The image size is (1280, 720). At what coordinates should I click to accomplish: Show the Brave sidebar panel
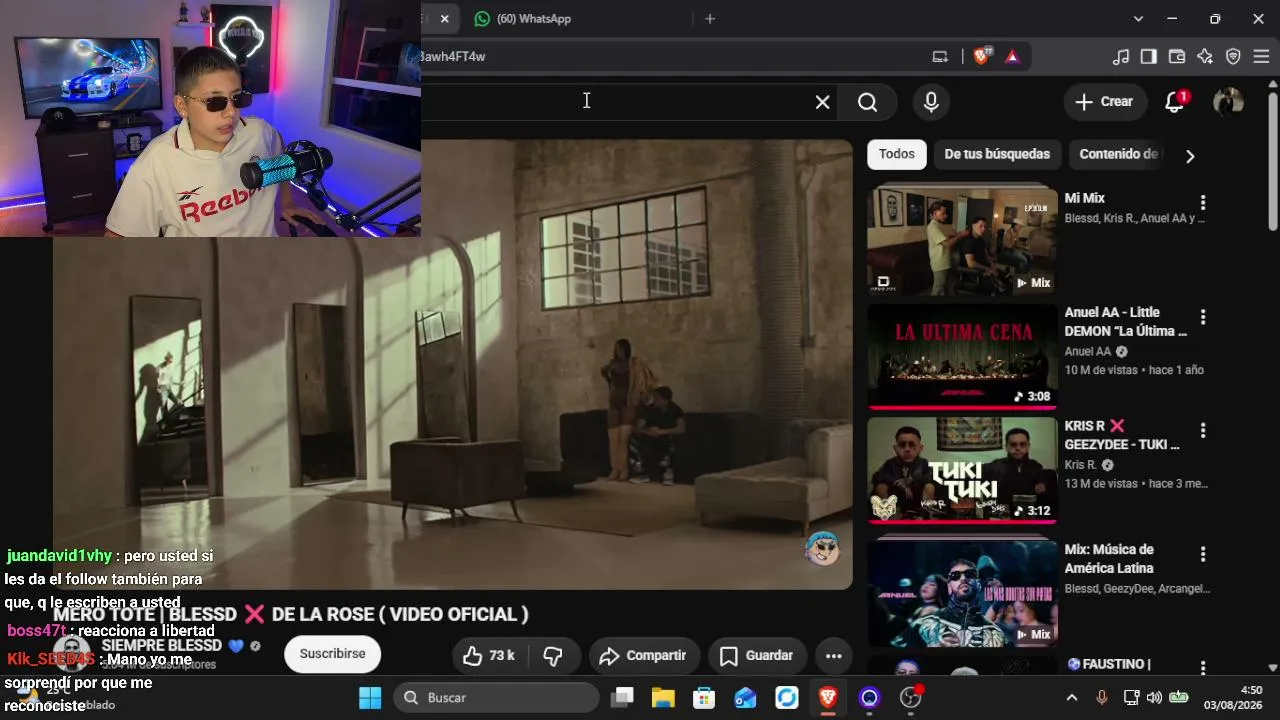(x=1149, y=56)
